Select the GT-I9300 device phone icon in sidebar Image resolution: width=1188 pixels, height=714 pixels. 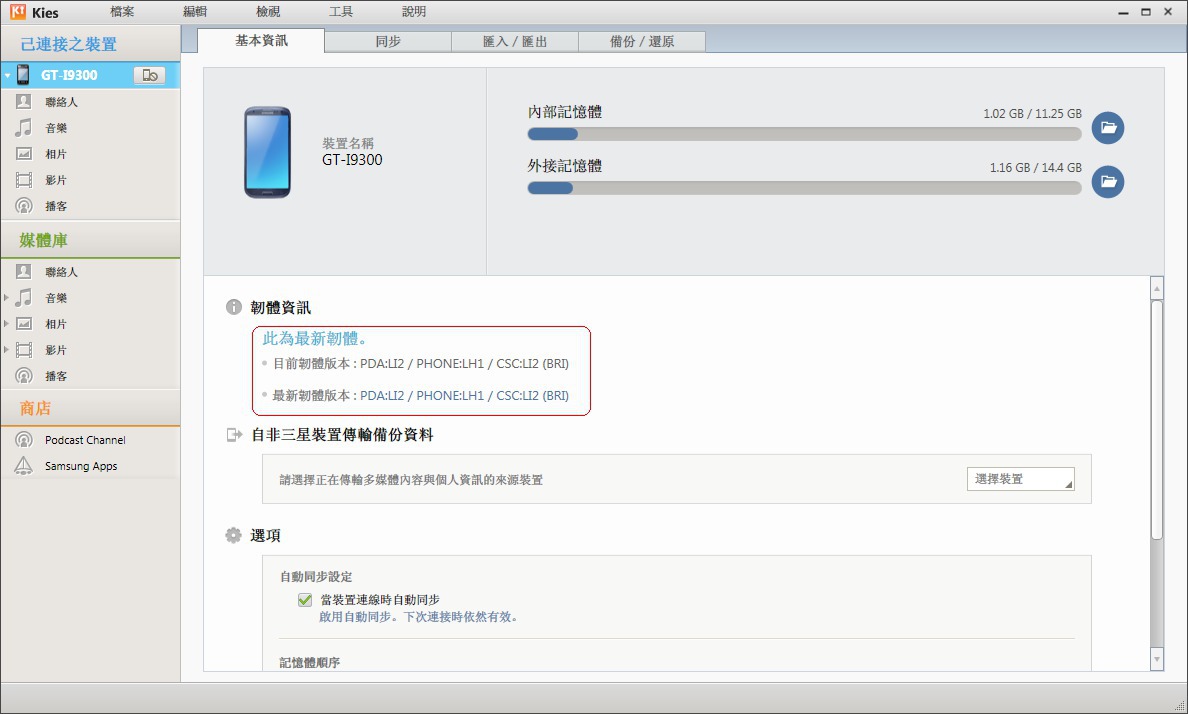click(23, 74)
